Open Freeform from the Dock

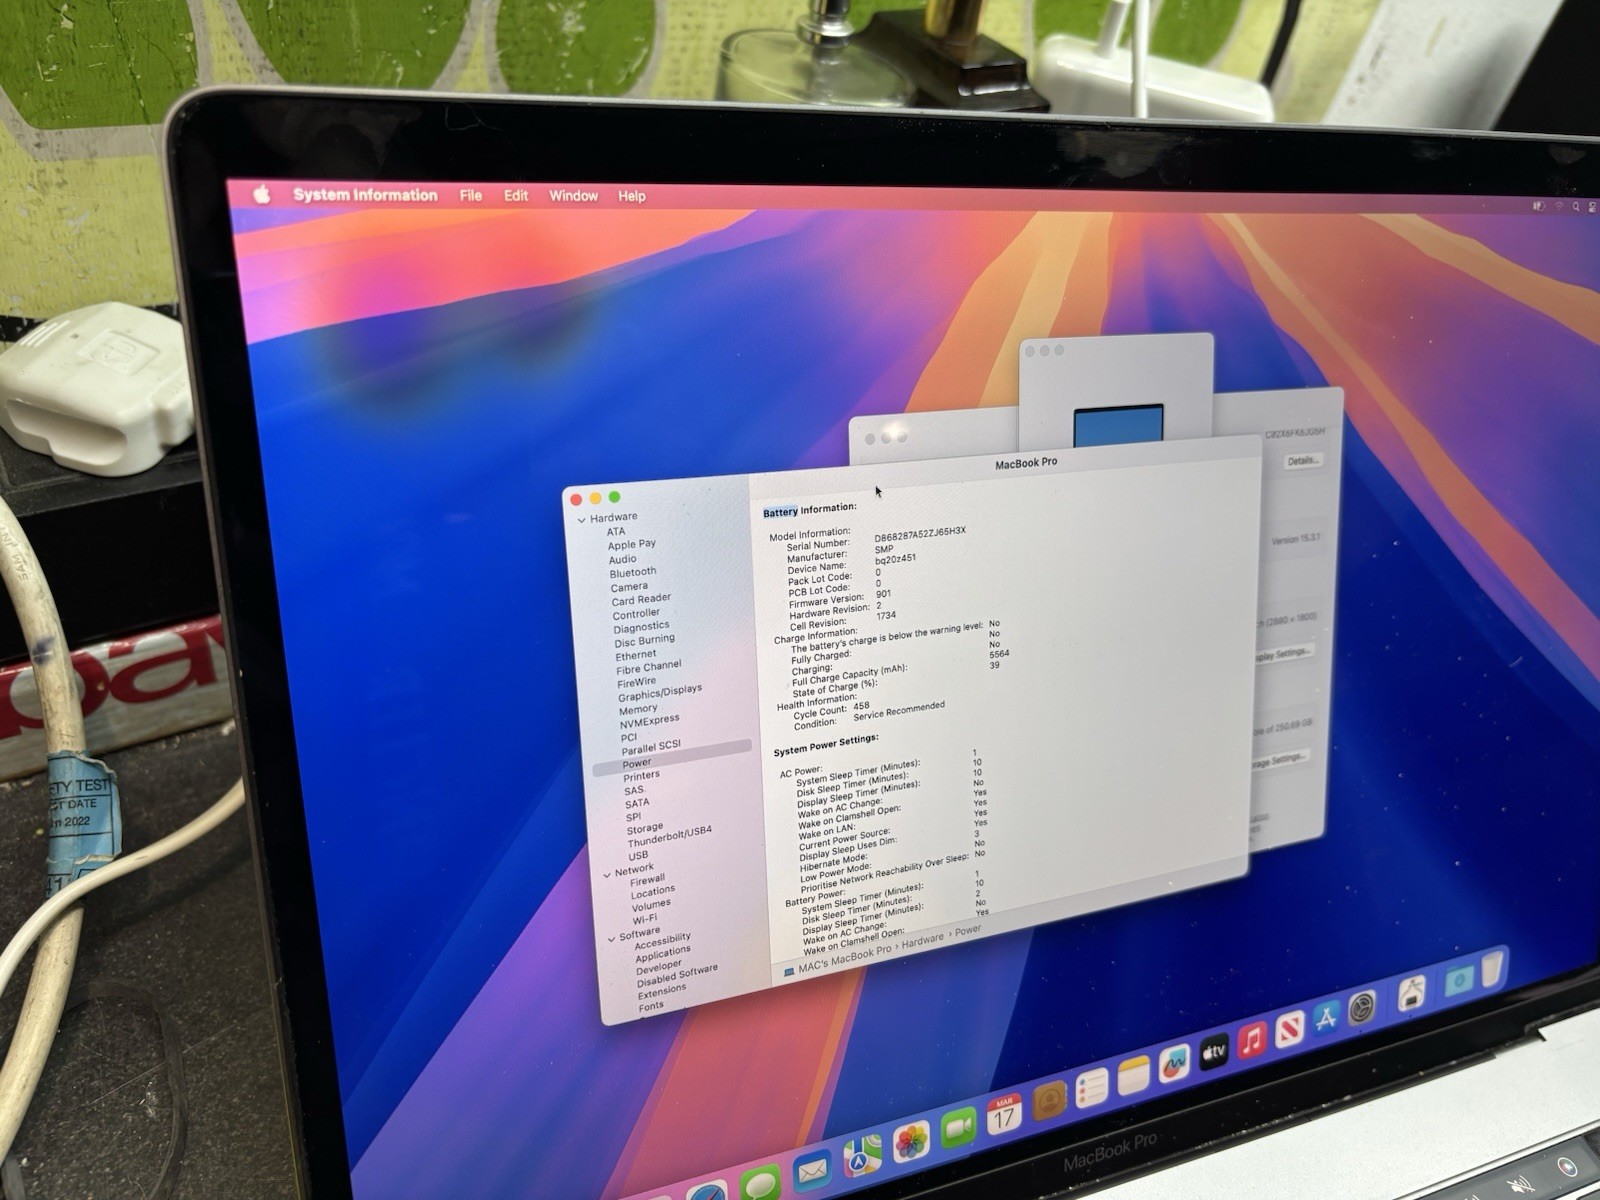click(1174, 1065)
